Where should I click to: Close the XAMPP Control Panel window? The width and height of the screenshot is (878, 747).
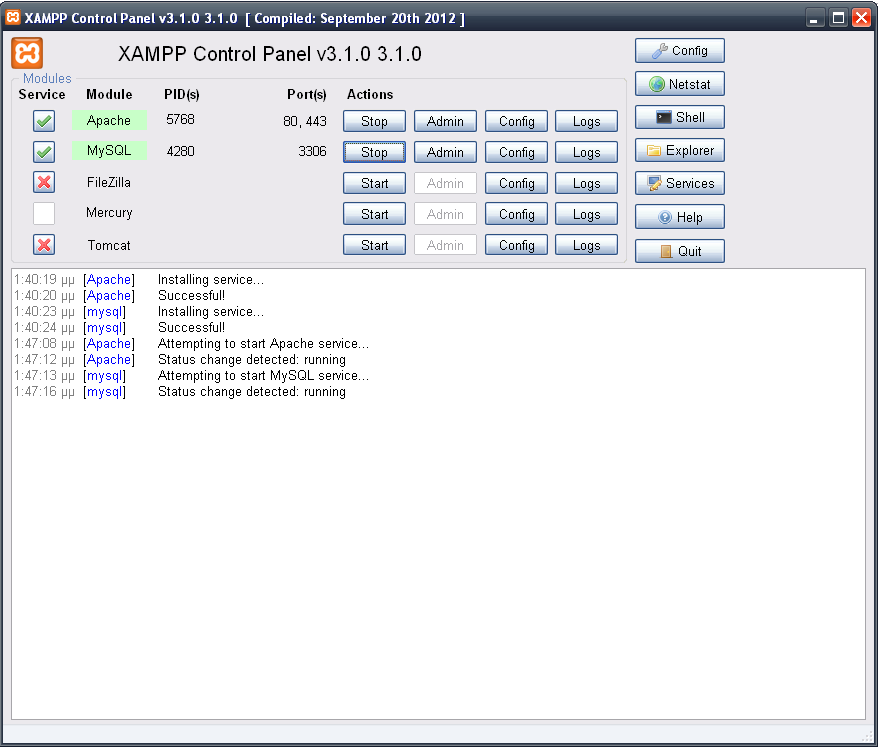pyautogui.click(x=861, y=18)
